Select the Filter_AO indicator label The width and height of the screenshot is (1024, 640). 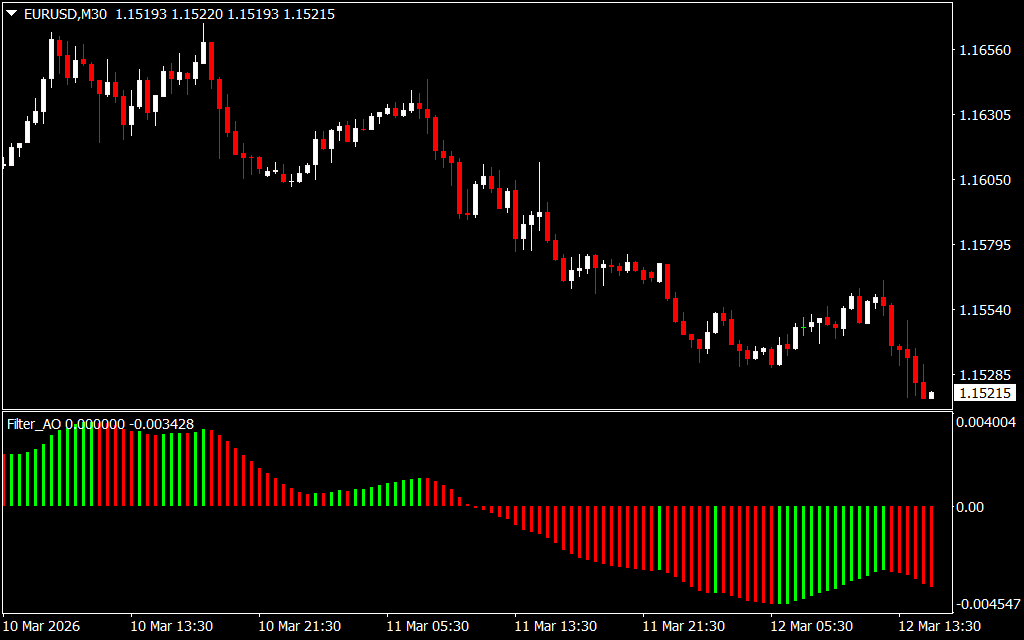click(x=34, y=424)
